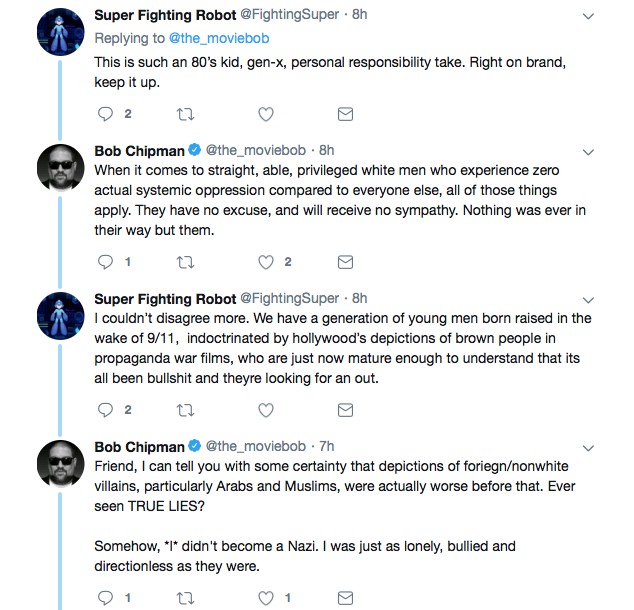Like the 'I couldn't disagree more' tweet

(x=266, y=410)
